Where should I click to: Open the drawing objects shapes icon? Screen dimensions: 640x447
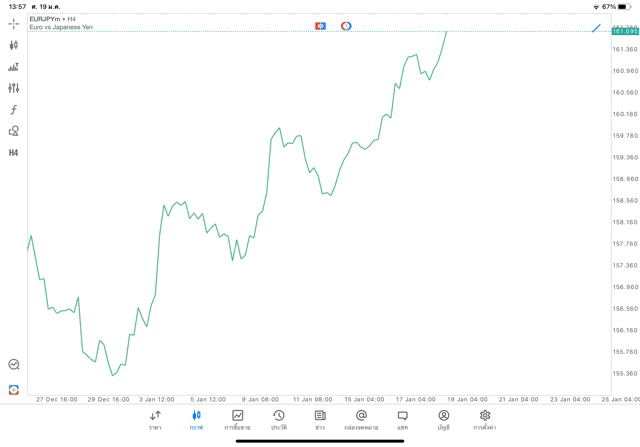coord(14,131)
